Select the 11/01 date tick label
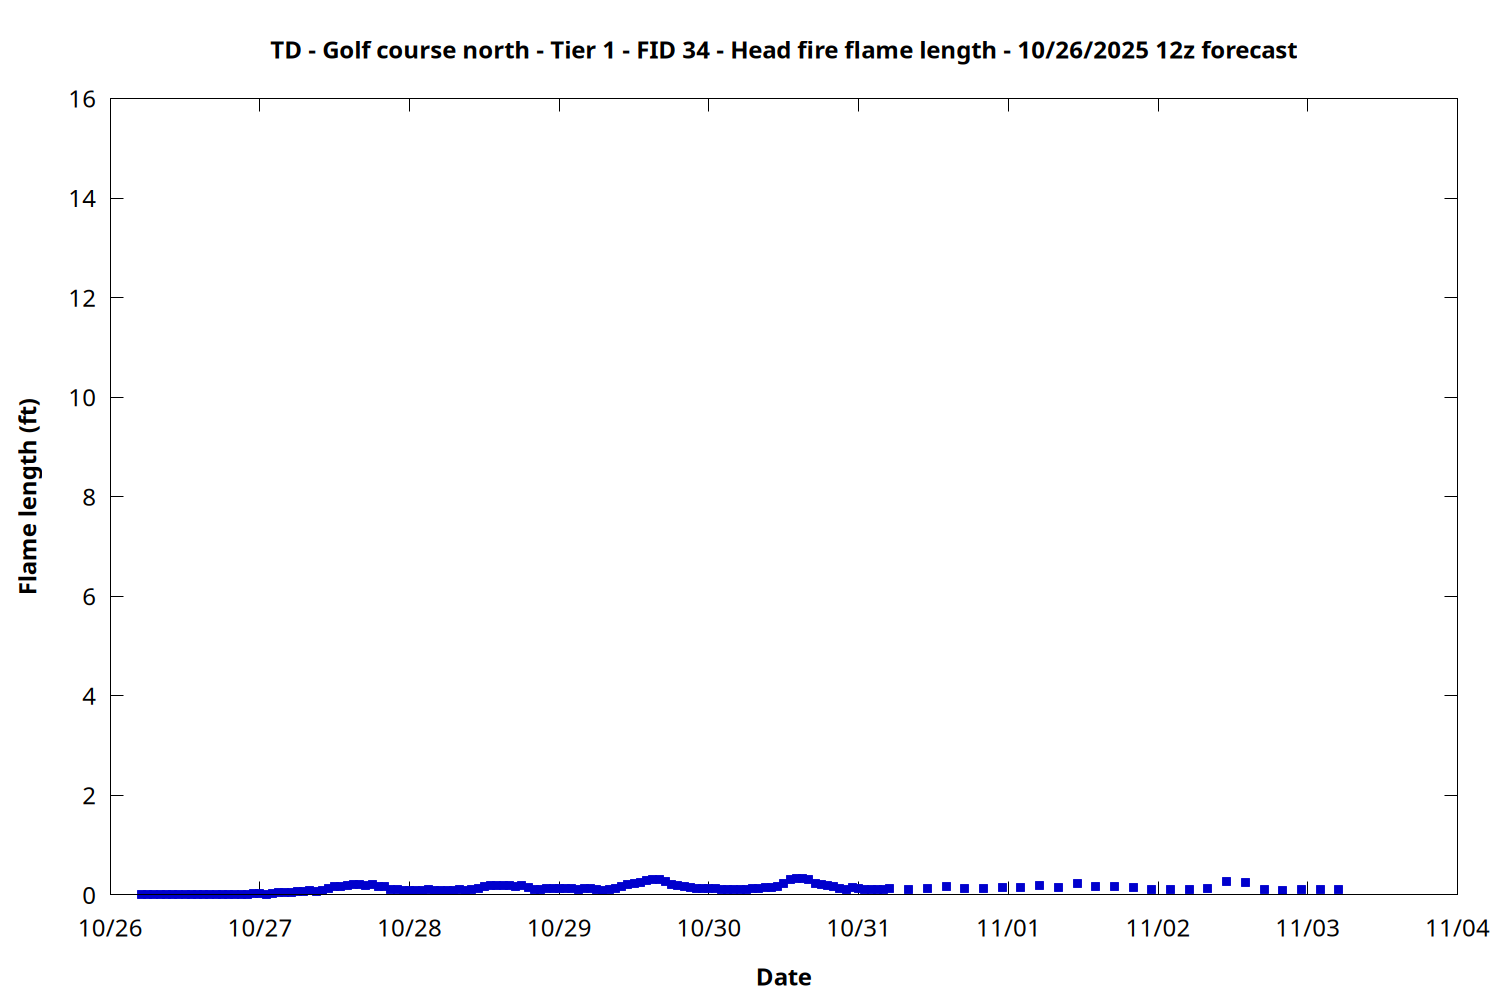Screen dimensions: 1500x1000 [x=1008, y=929]
